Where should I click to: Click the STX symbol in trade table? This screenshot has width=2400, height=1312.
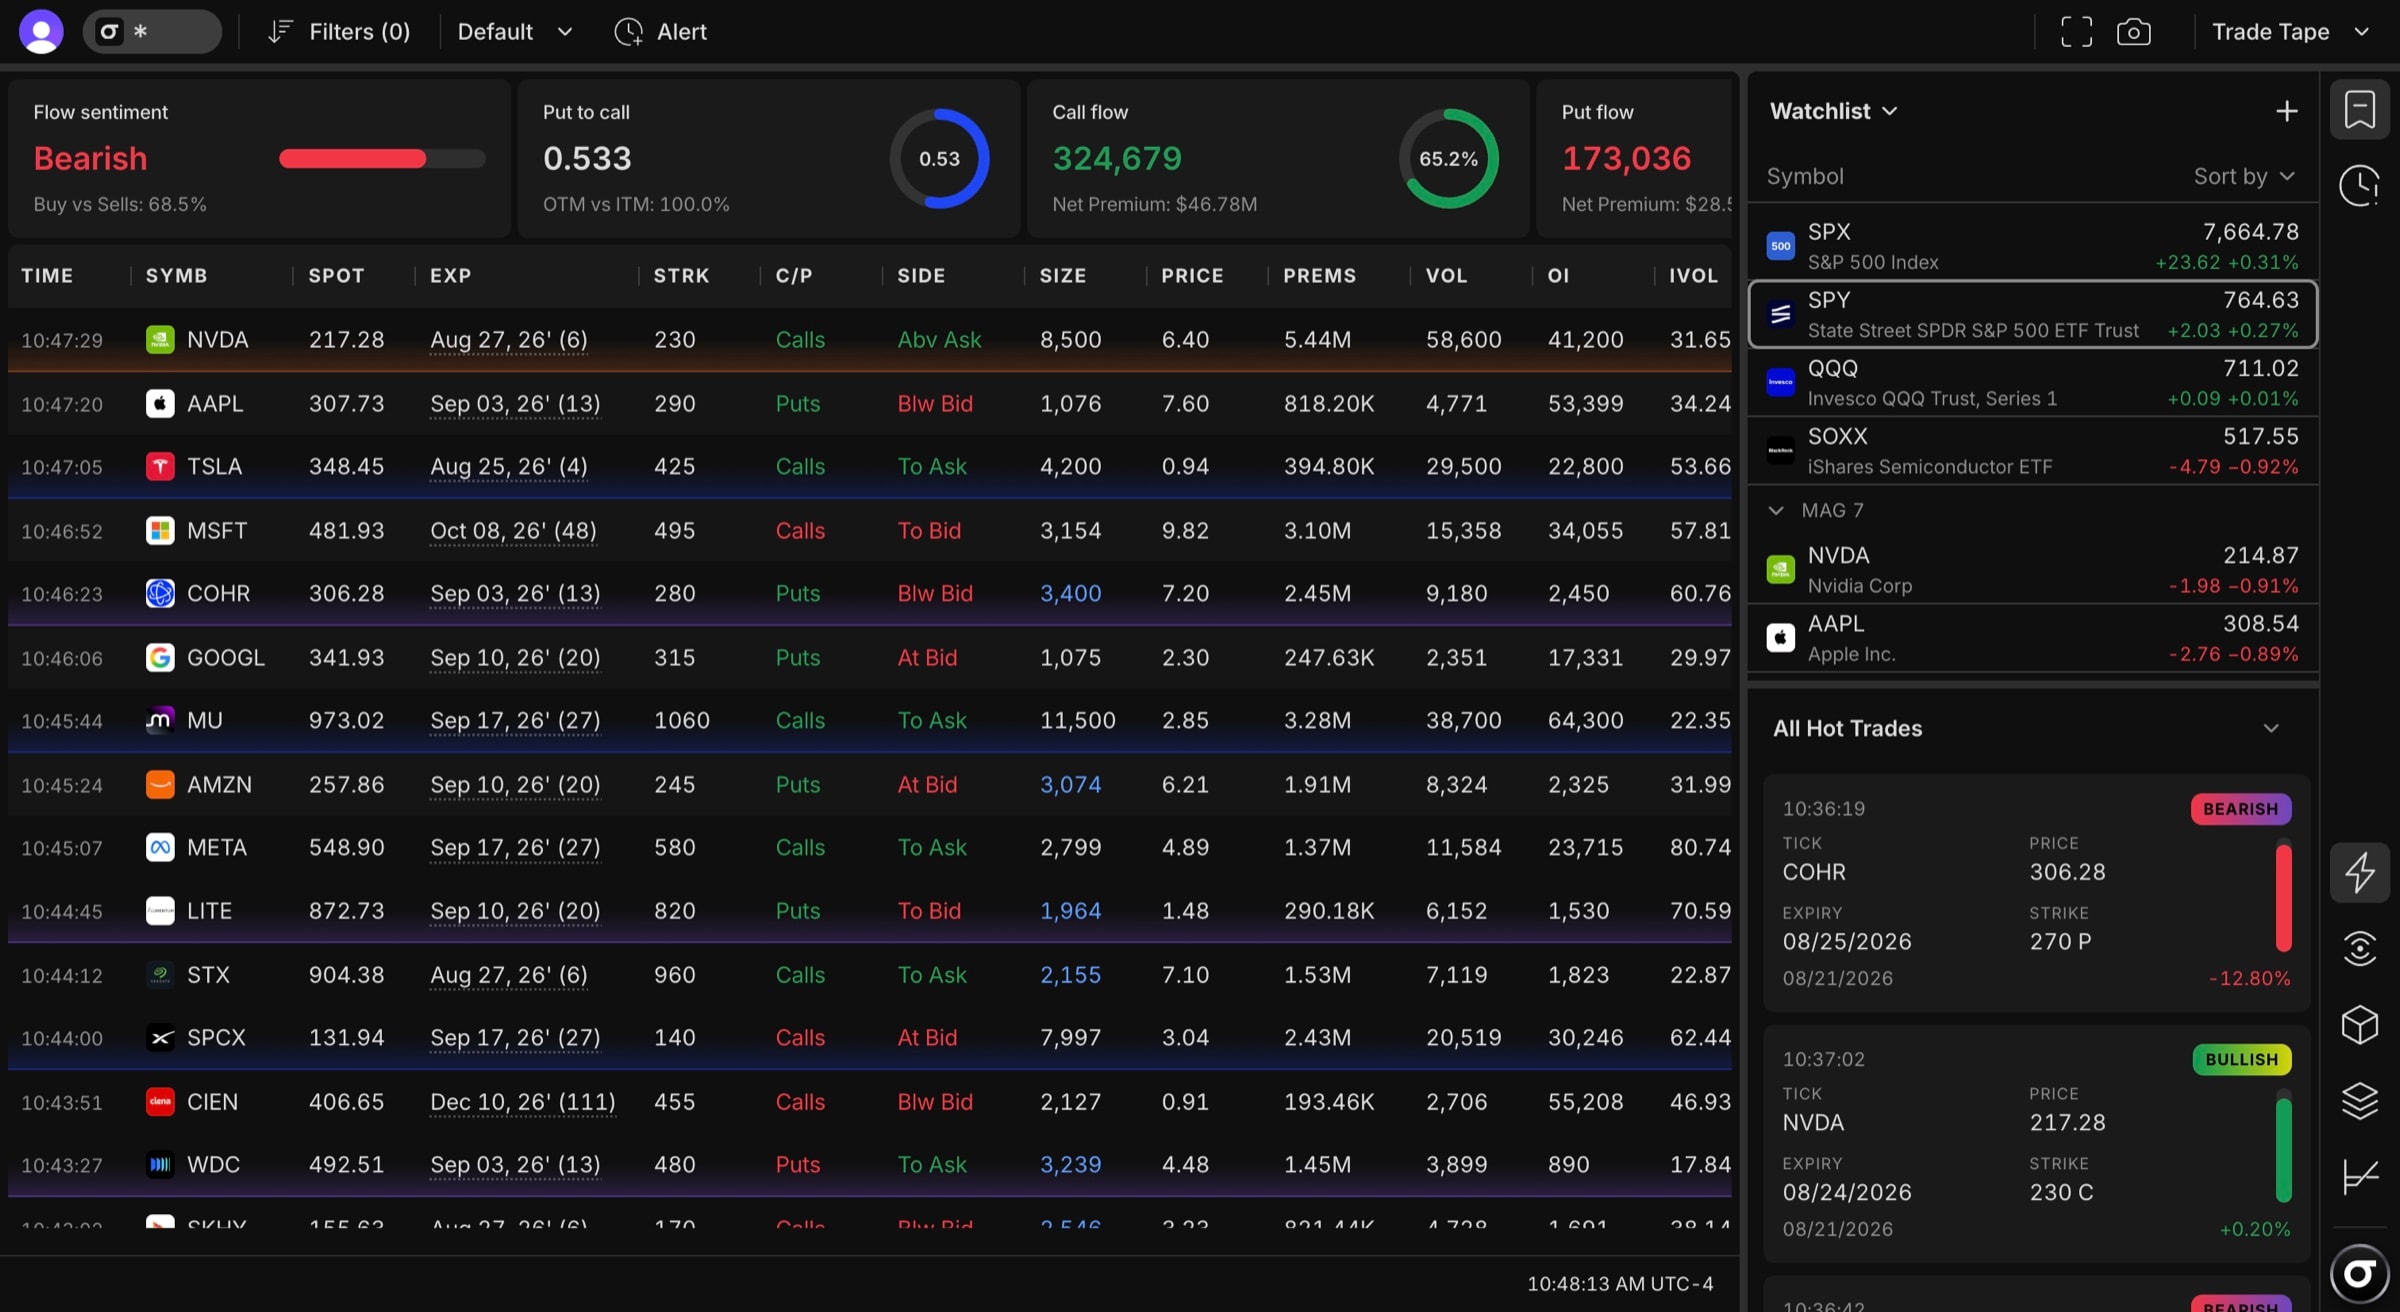click(208, 975)
